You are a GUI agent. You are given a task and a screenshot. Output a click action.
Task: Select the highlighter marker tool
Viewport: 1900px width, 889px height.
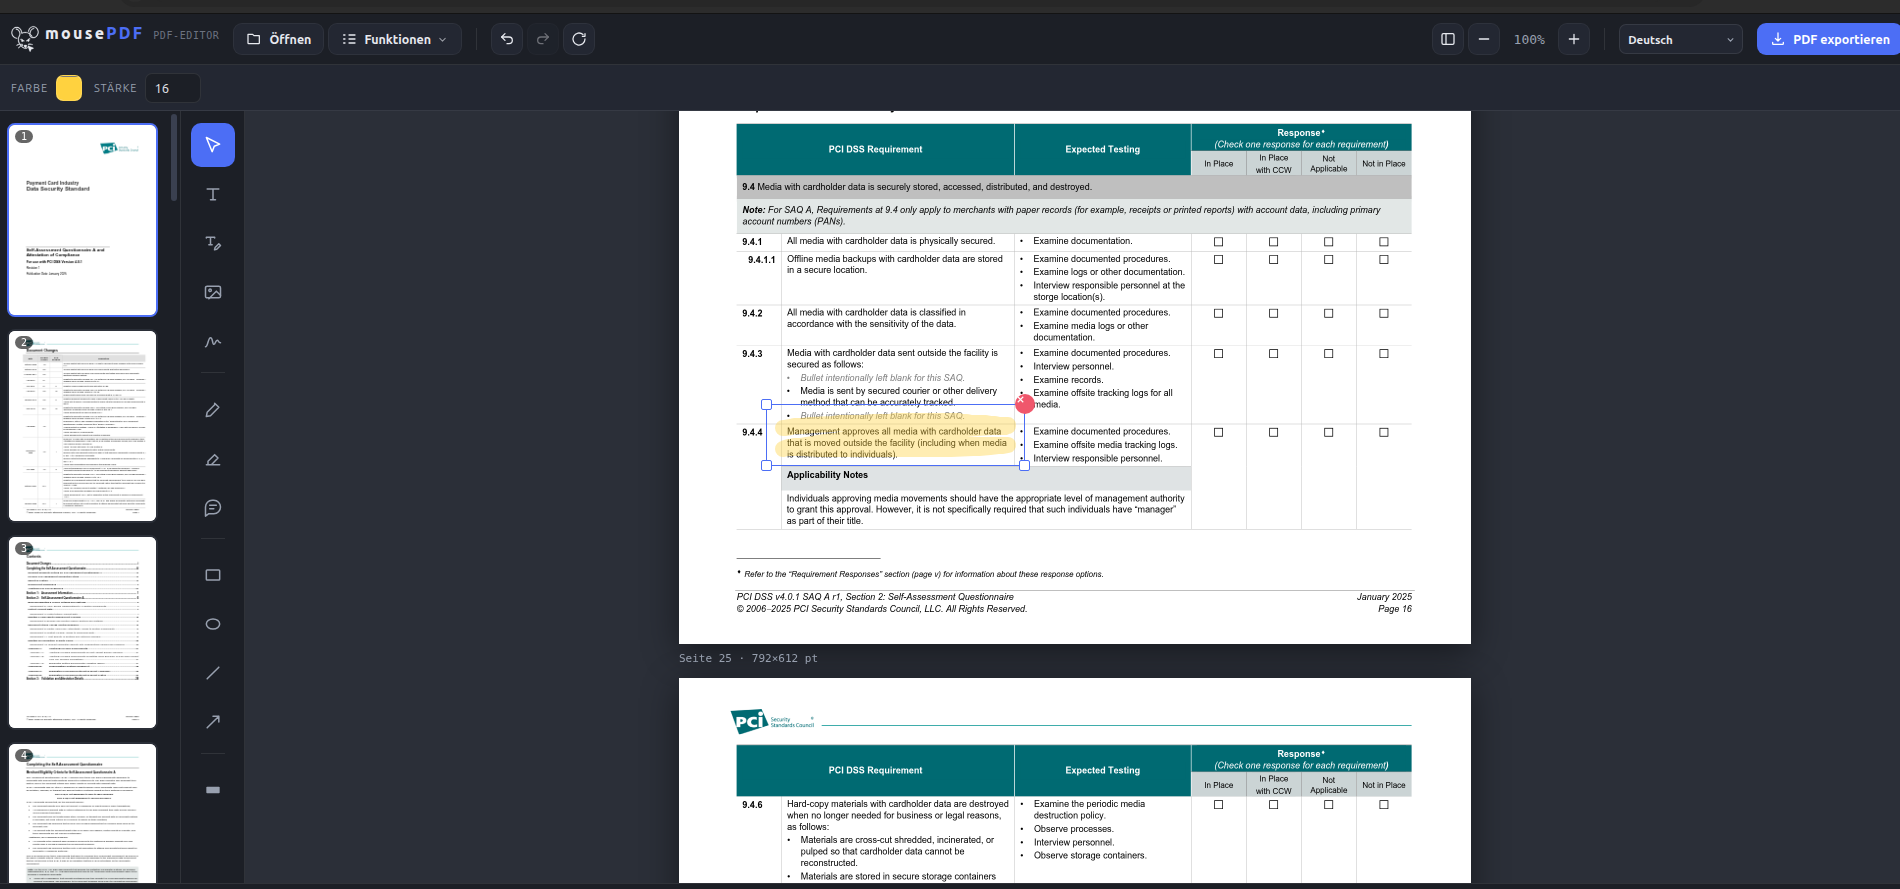[213, 459]
